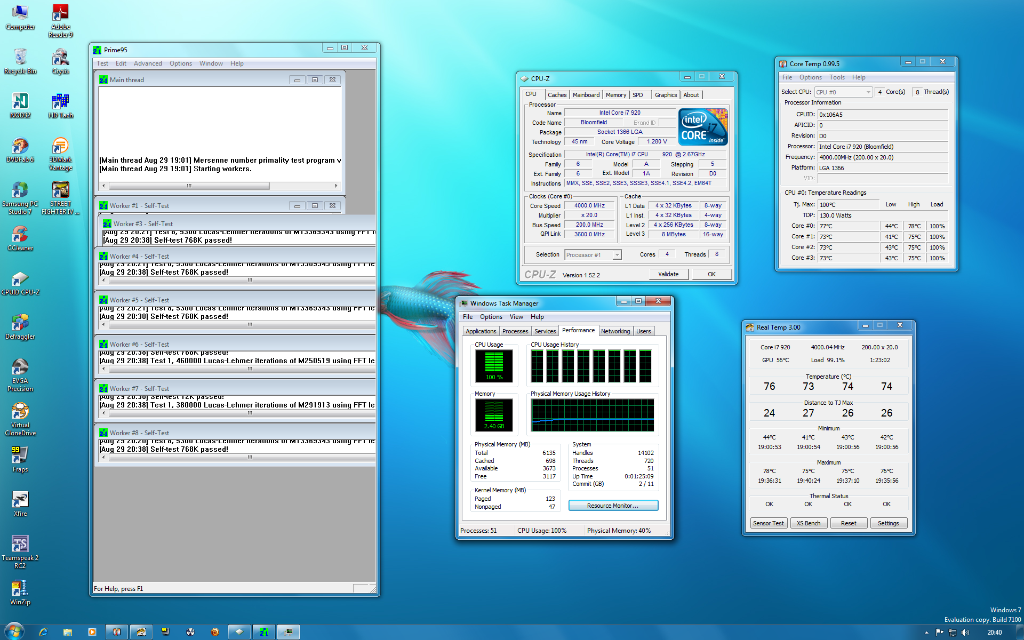The width and height of the screenshot is (1024, 640).
Task: Open the Options menu in Core Temp
Action: point(810,77)
